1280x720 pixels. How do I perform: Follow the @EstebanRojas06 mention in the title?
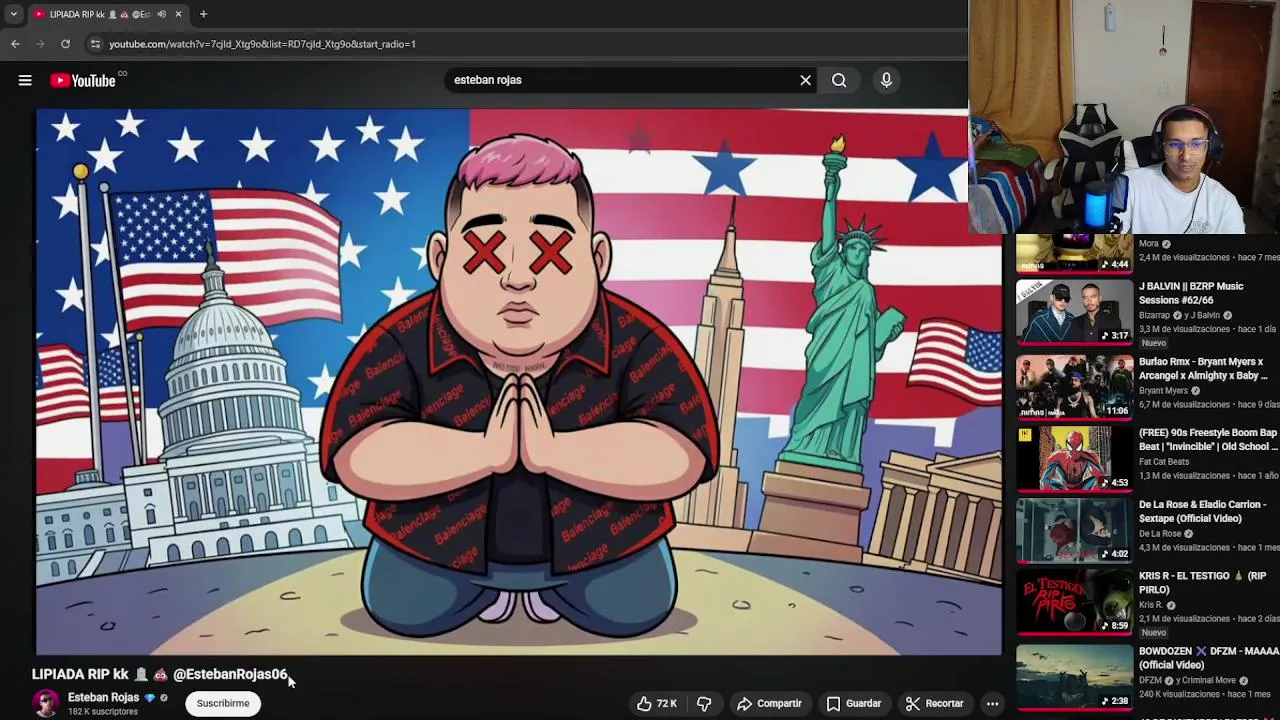[x=230, y=674]
